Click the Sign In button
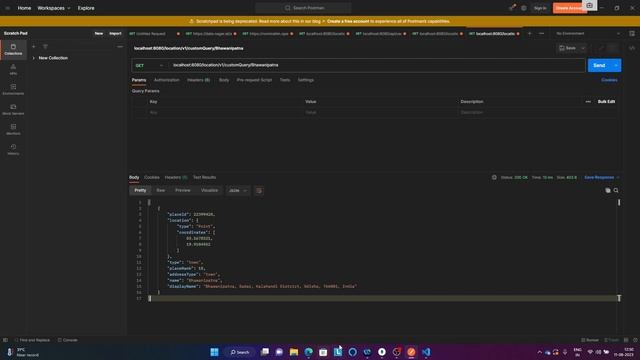Screen dimensions: 640x360 click(x=540, y=8)
